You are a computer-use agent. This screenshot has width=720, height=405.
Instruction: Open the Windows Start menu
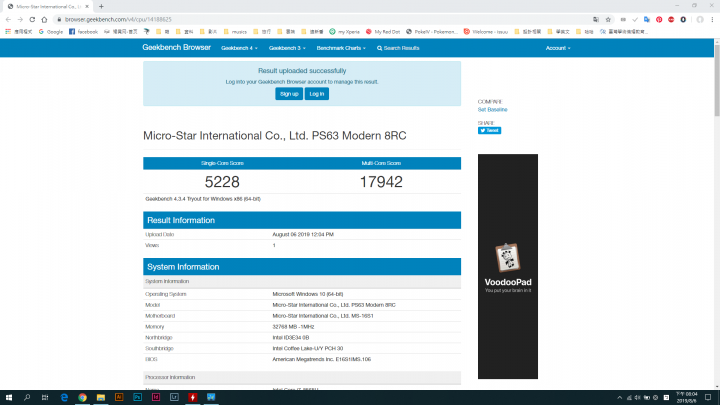coord(9,397)
